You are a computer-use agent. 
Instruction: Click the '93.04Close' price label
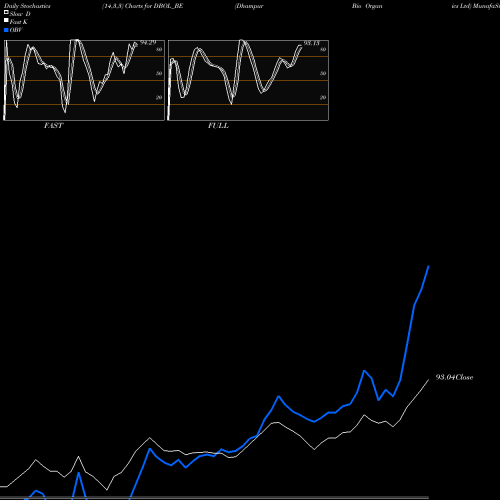[454, 377]
